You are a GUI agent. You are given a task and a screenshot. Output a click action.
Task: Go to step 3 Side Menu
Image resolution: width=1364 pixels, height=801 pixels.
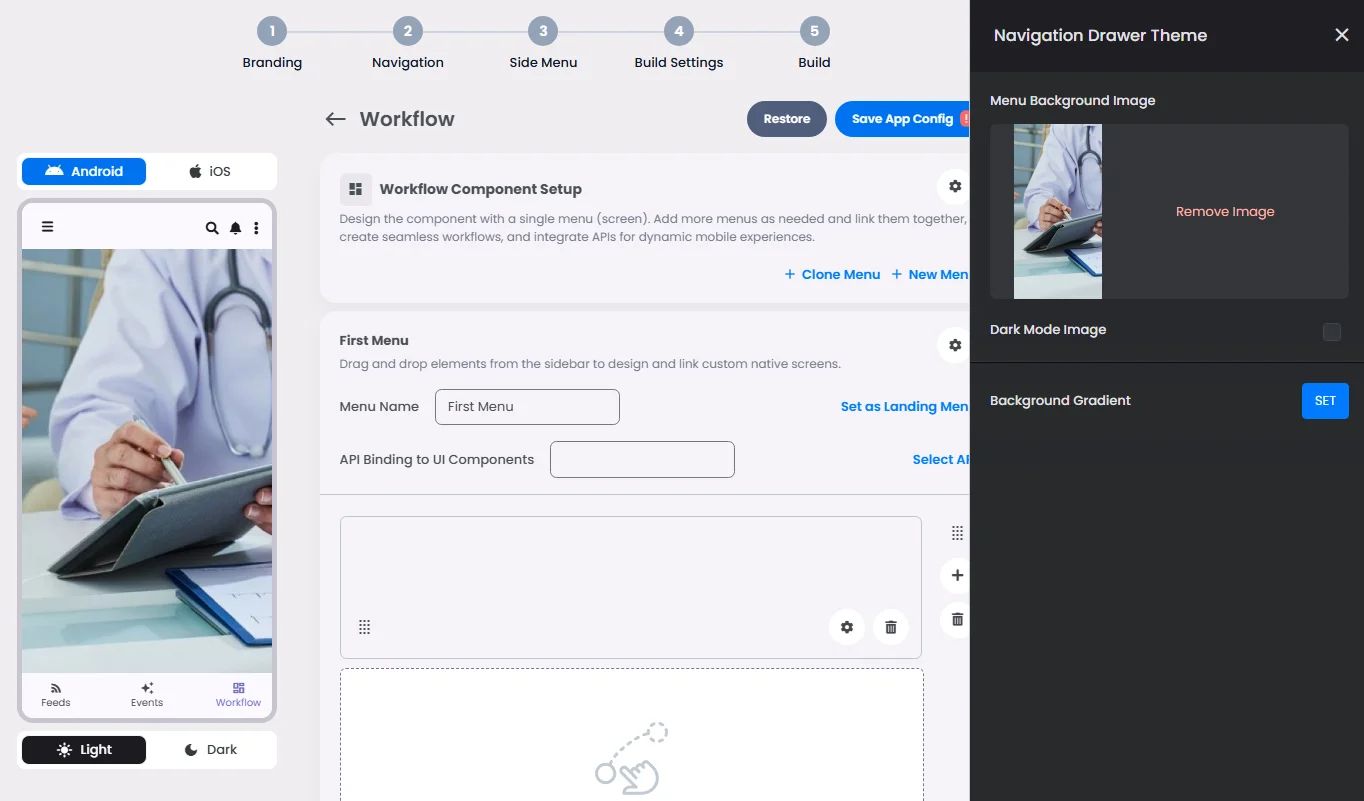click(543, 45)
